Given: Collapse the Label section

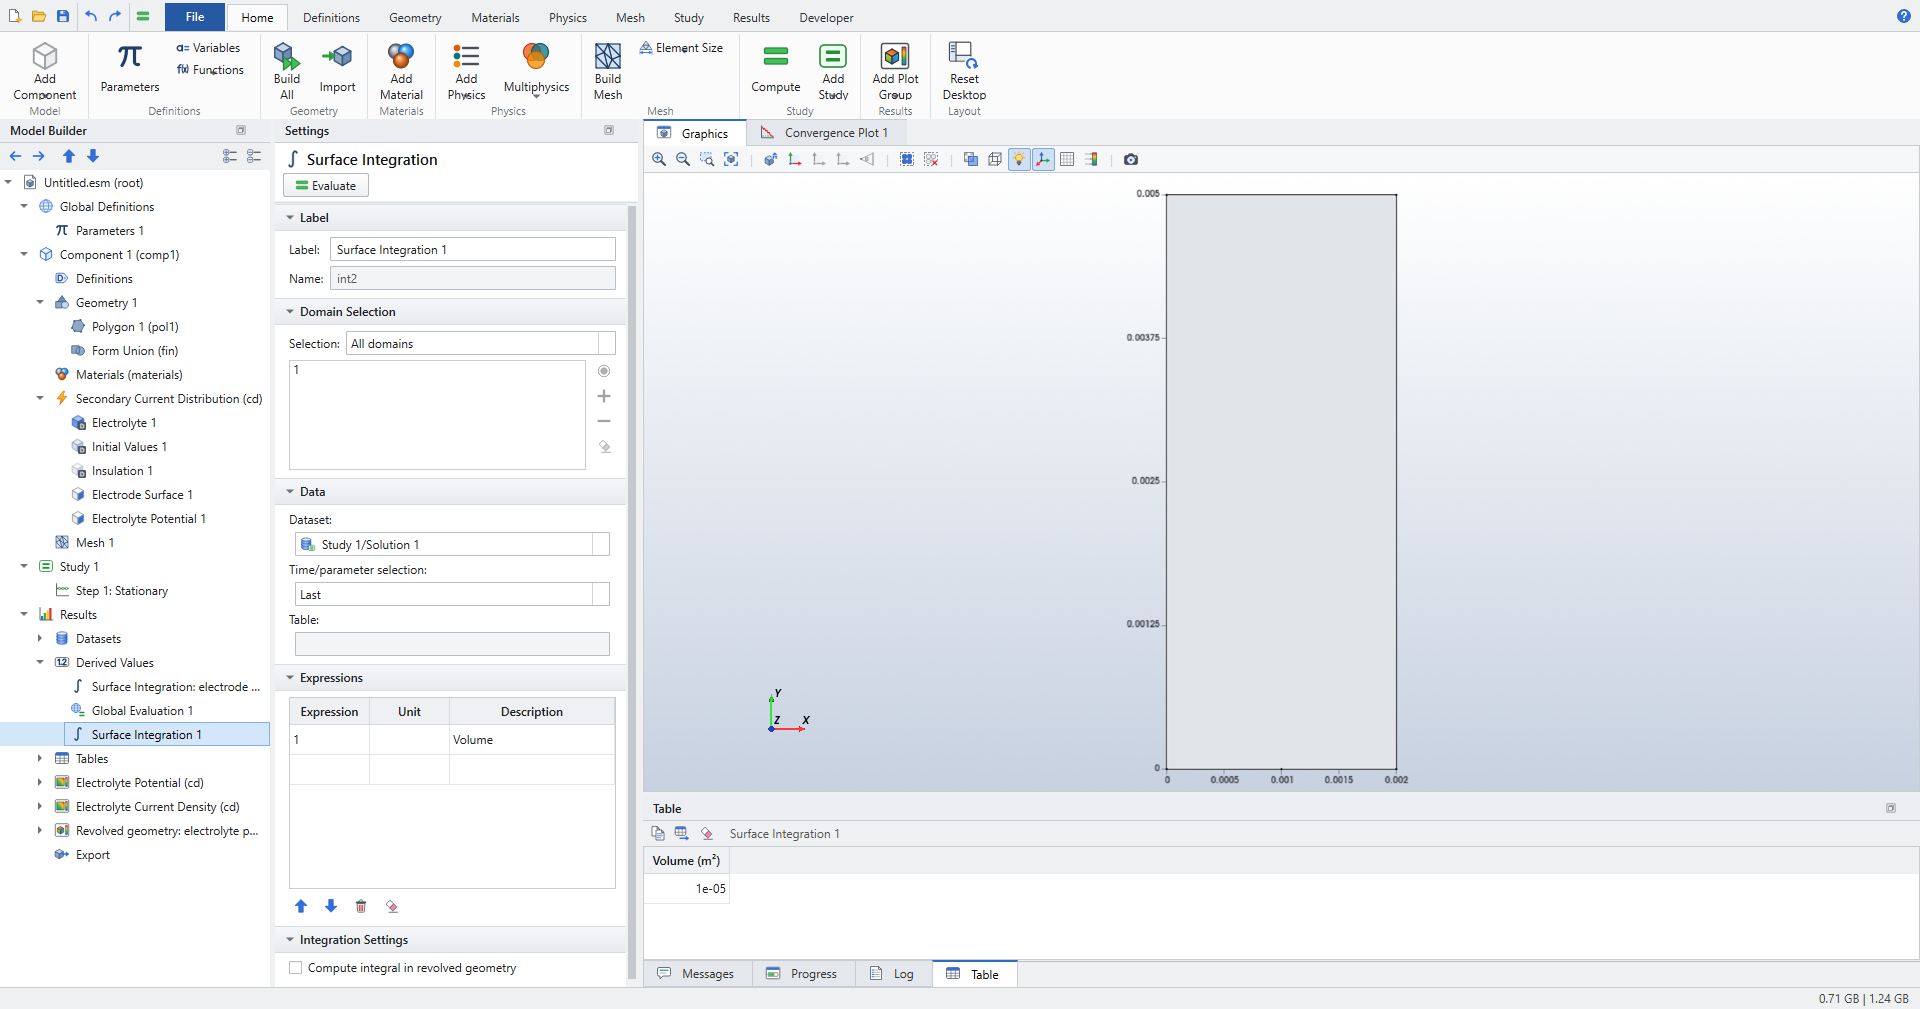Looking at the screenshot, I should (x=290, y=218).
